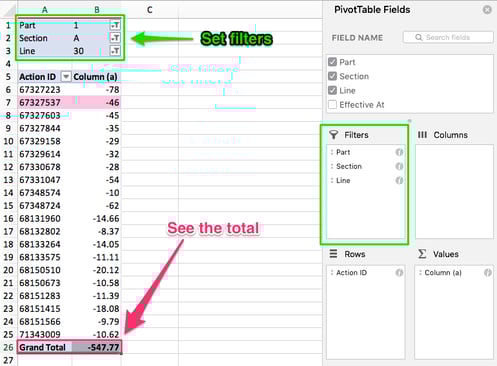This screenshot has height=366, width=497.
Task: Click info icon for Line in Filters
Action: [x=399, y=181]
